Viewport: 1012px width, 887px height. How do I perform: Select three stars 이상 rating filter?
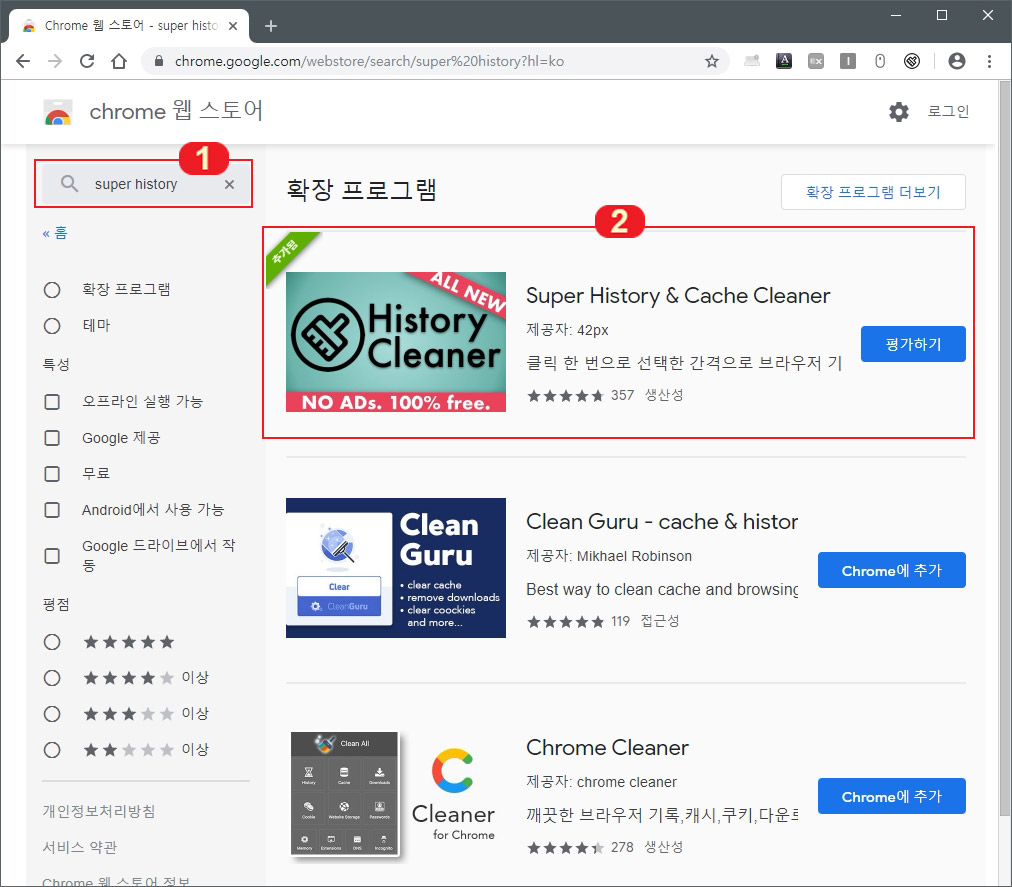tap(52, 714)
